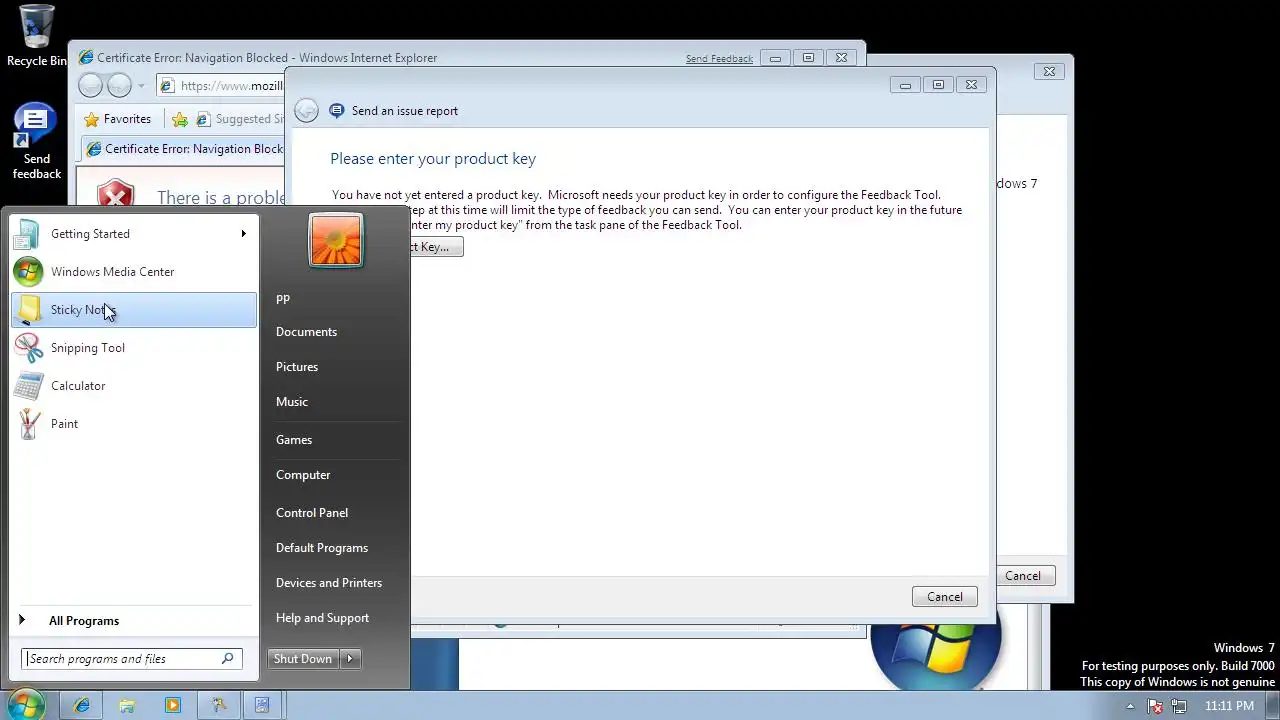Open the Send feedback desktop shortcut
Screen dimensions: 1280x720
point(36,142)
